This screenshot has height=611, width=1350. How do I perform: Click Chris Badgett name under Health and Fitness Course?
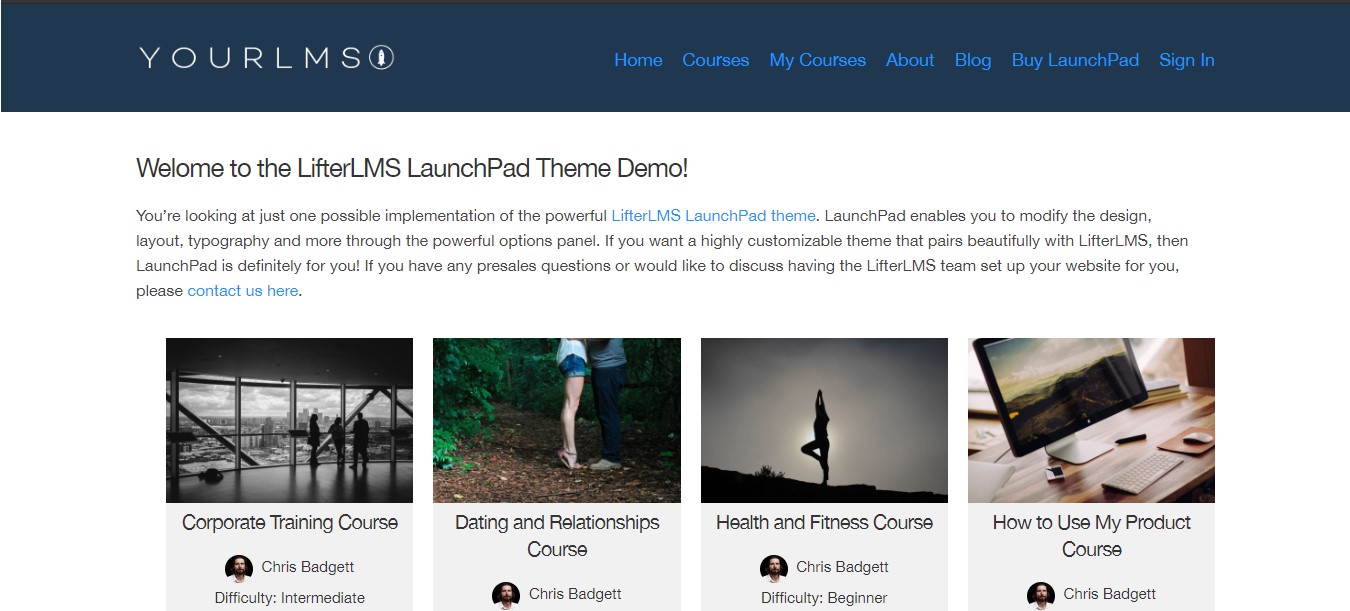pyautogui.click(x=842, y=567)
